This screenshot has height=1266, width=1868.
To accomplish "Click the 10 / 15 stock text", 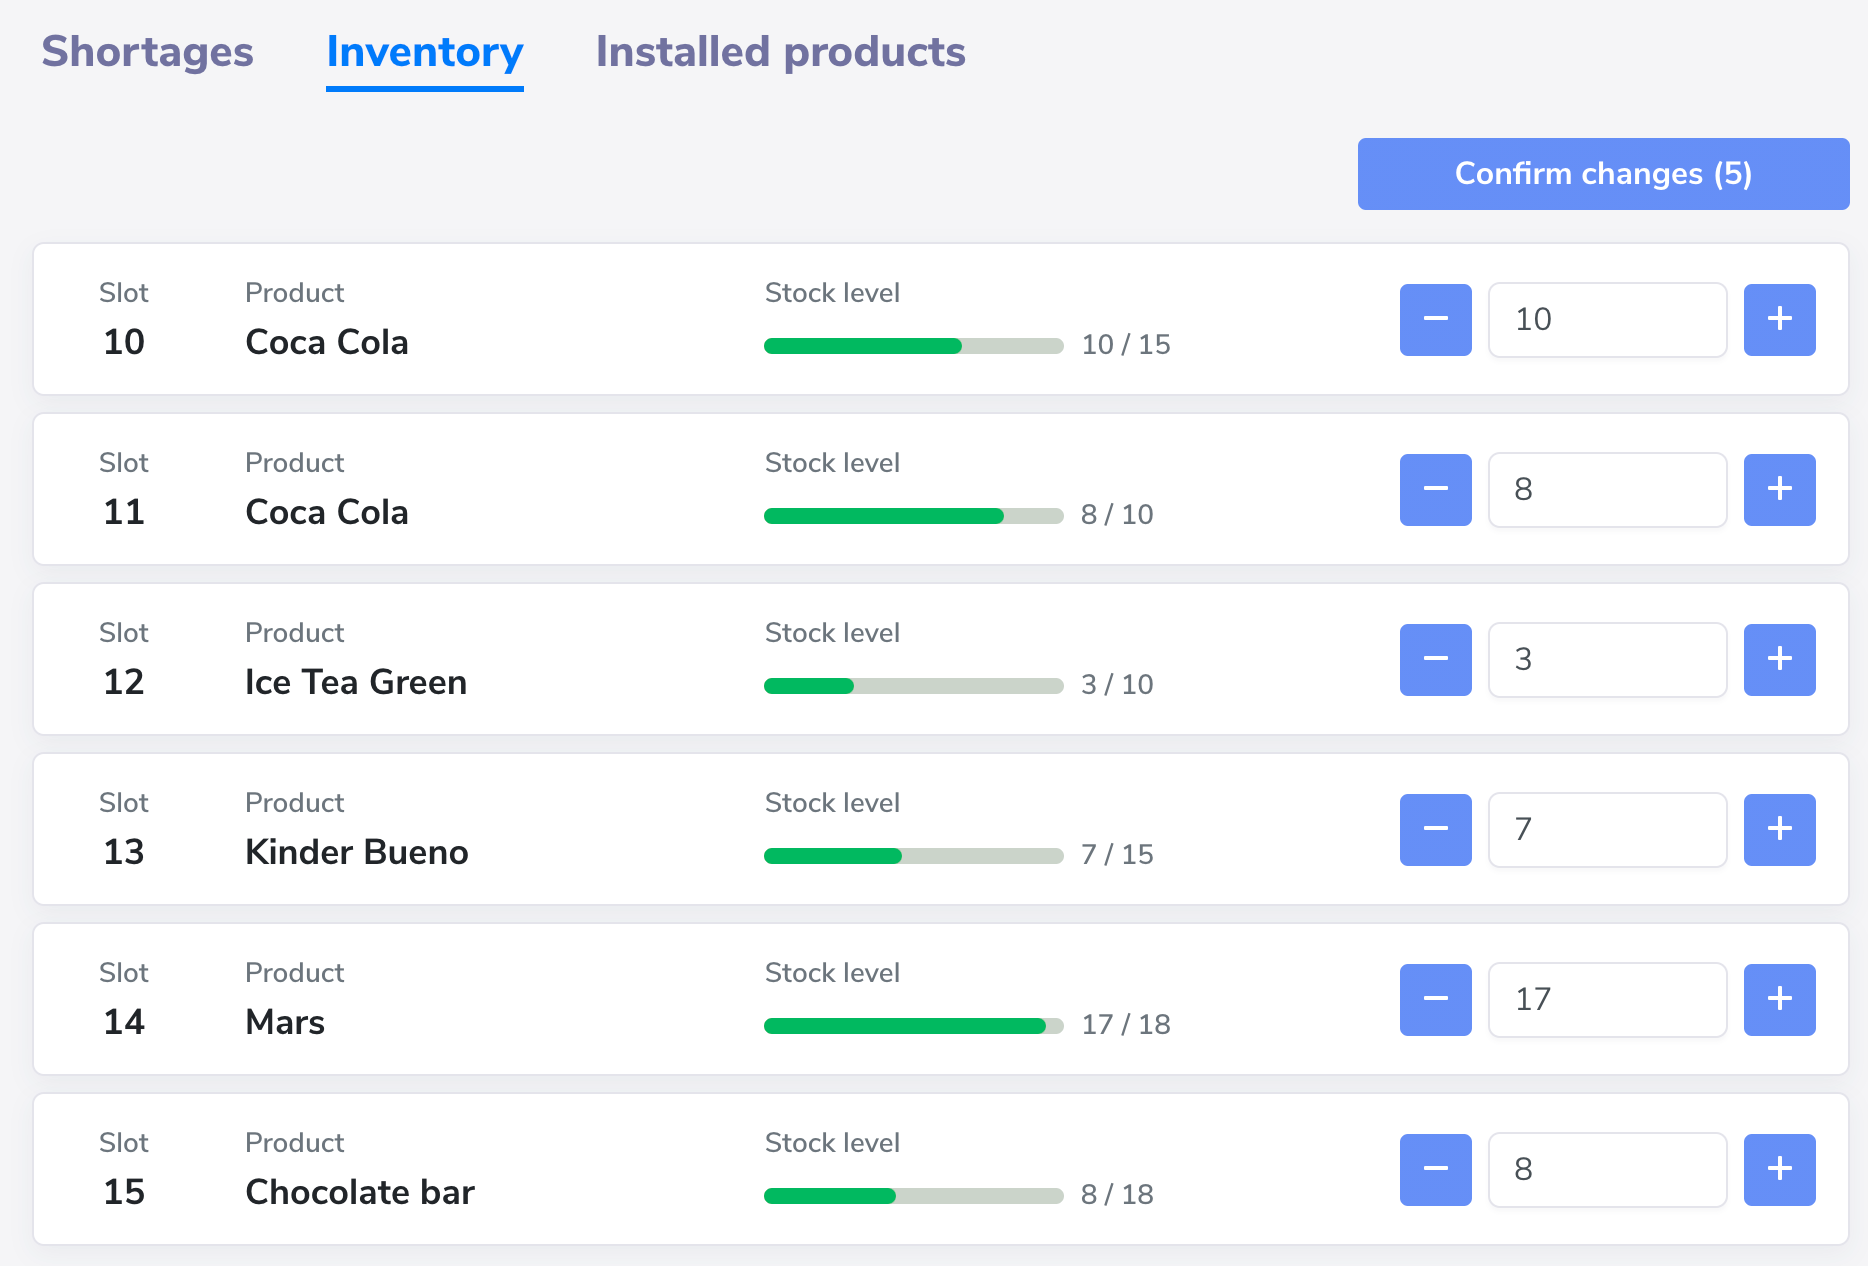I will point(1126,345).
